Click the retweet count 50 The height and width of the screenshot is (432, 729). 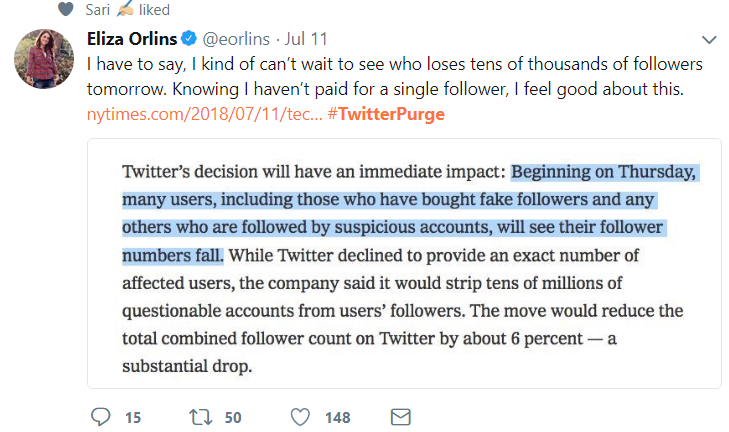coord(232,417)
